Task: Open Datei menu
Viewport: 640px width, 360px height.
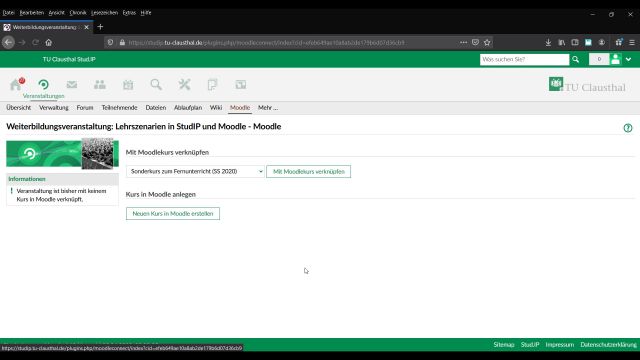Action: point(9,13)
